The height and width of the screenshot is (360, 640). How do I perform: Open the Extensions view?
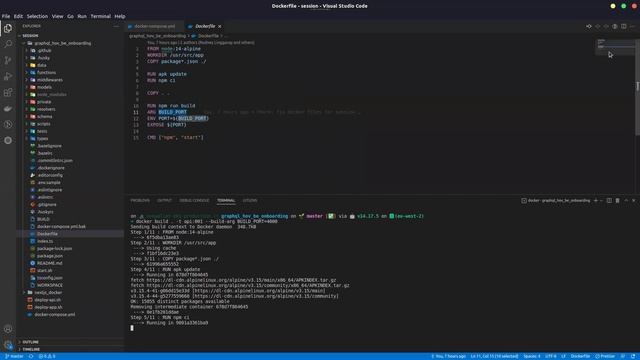tap(8, 92)
